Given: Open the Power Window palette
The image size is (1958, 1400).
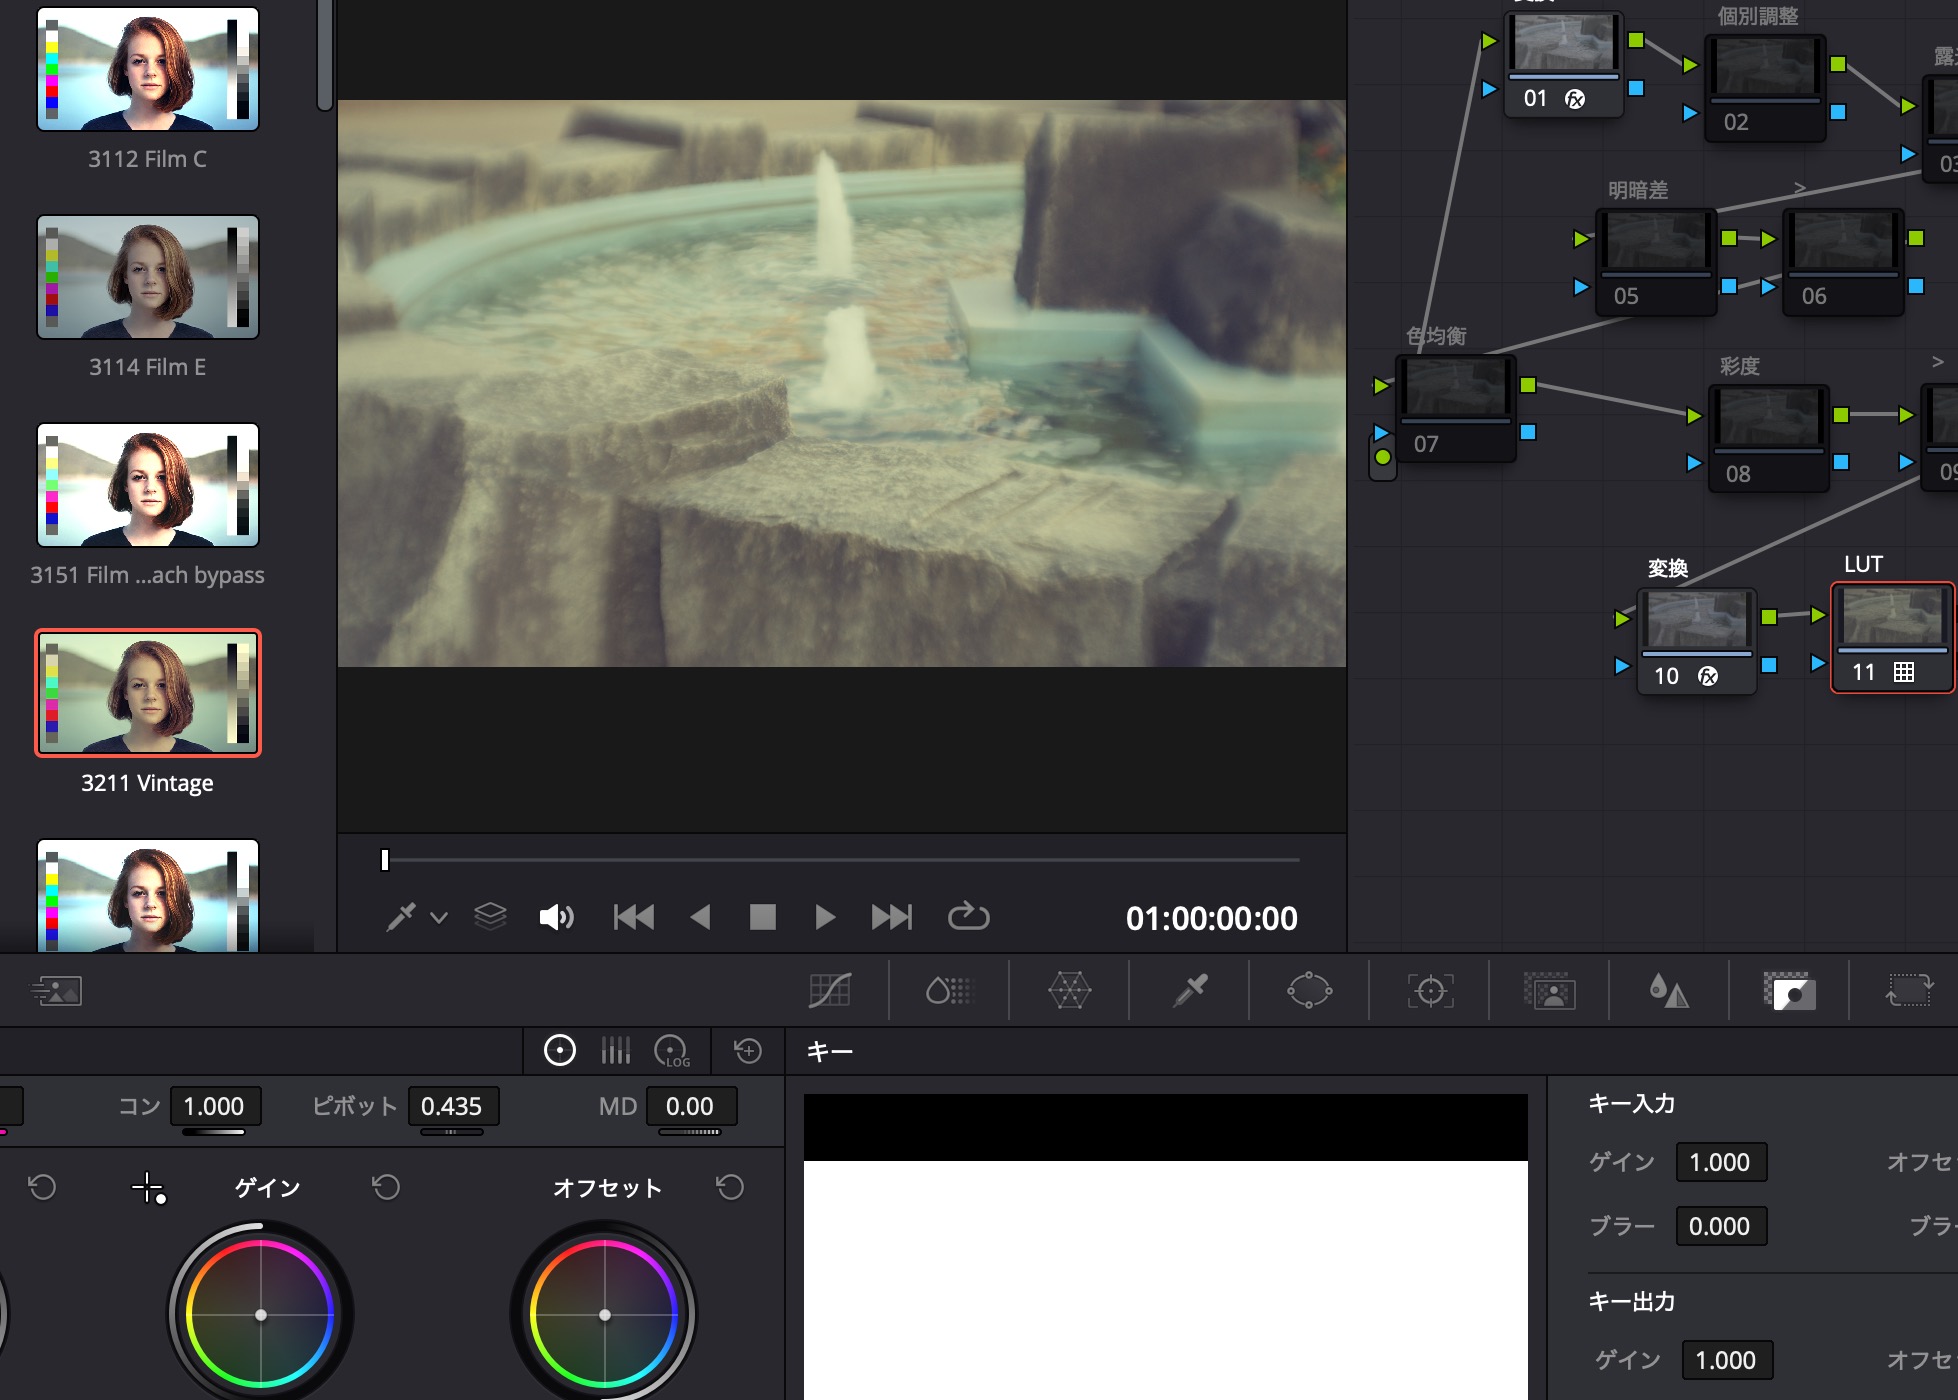Looking at the screenshot, I should pyautogui.click(x=1309, y=991).
